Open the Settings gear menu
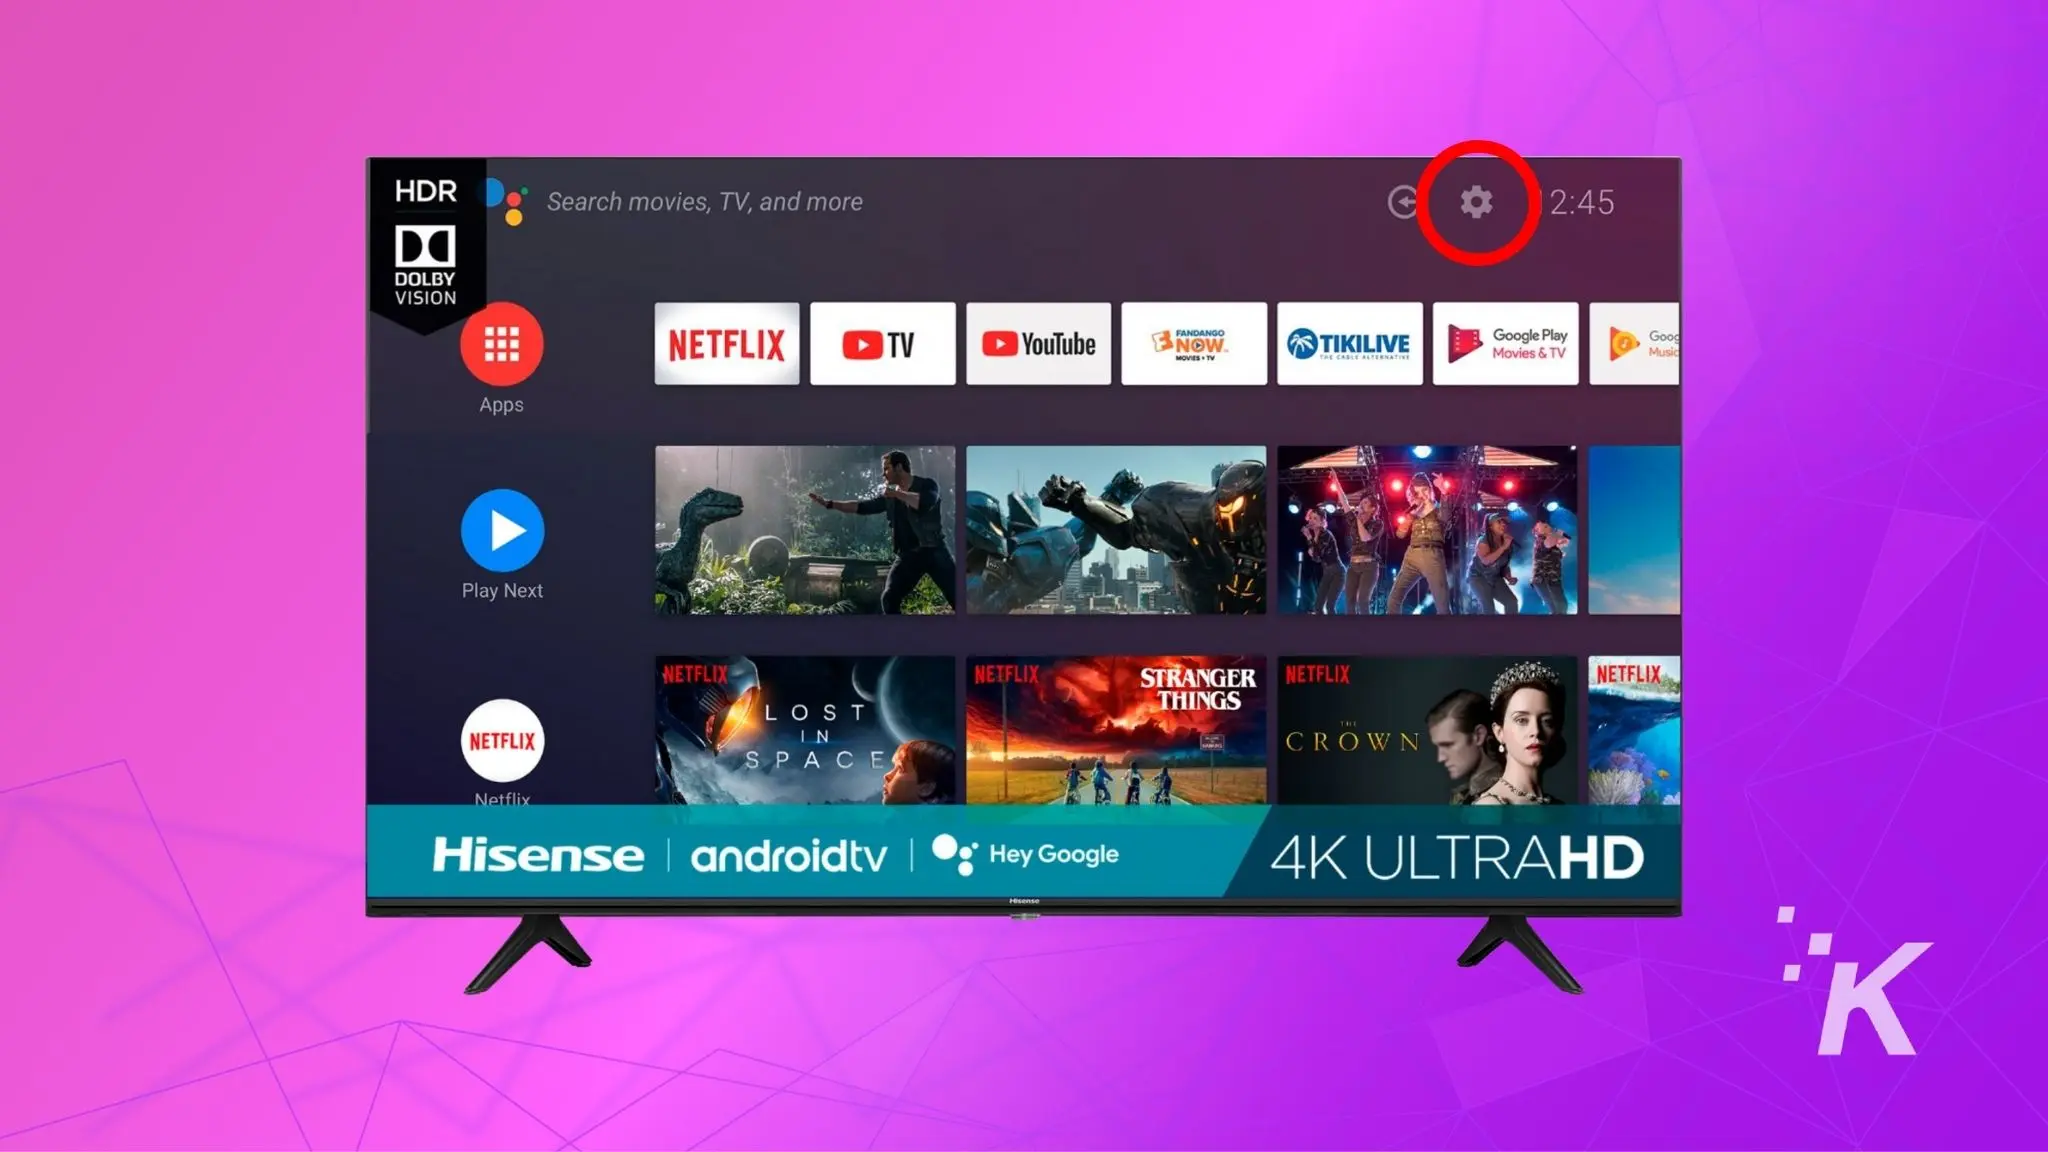Screen dimensions: 2048x1152 [x=1476, y=201]
